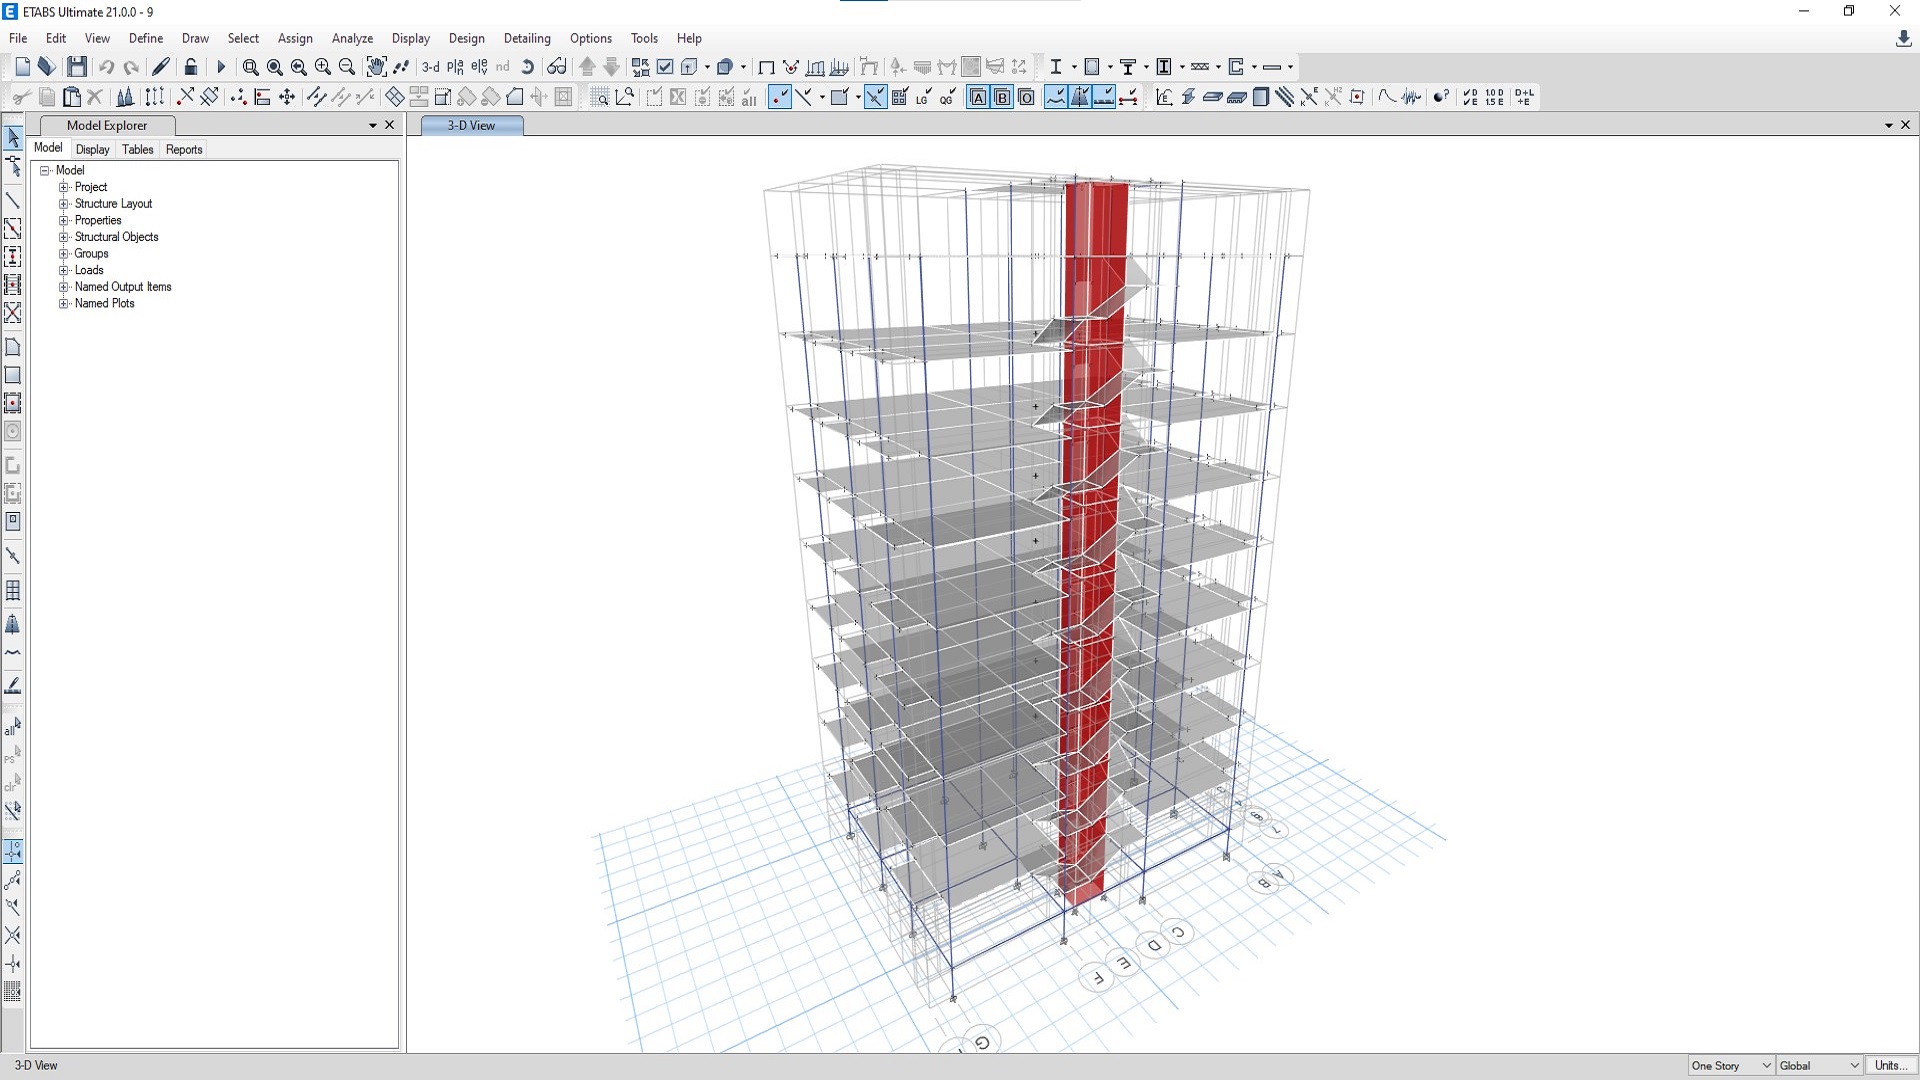
Task: Expand the Structure Layout tree node
Action: pyautogui.click(x=64, y=204)
